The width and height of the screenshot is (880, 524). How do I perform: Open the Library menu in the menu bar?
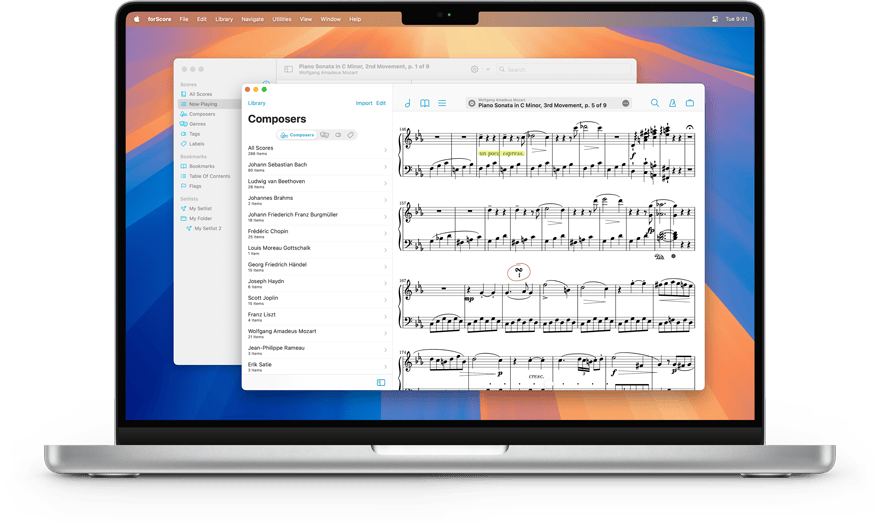[224, 19]
